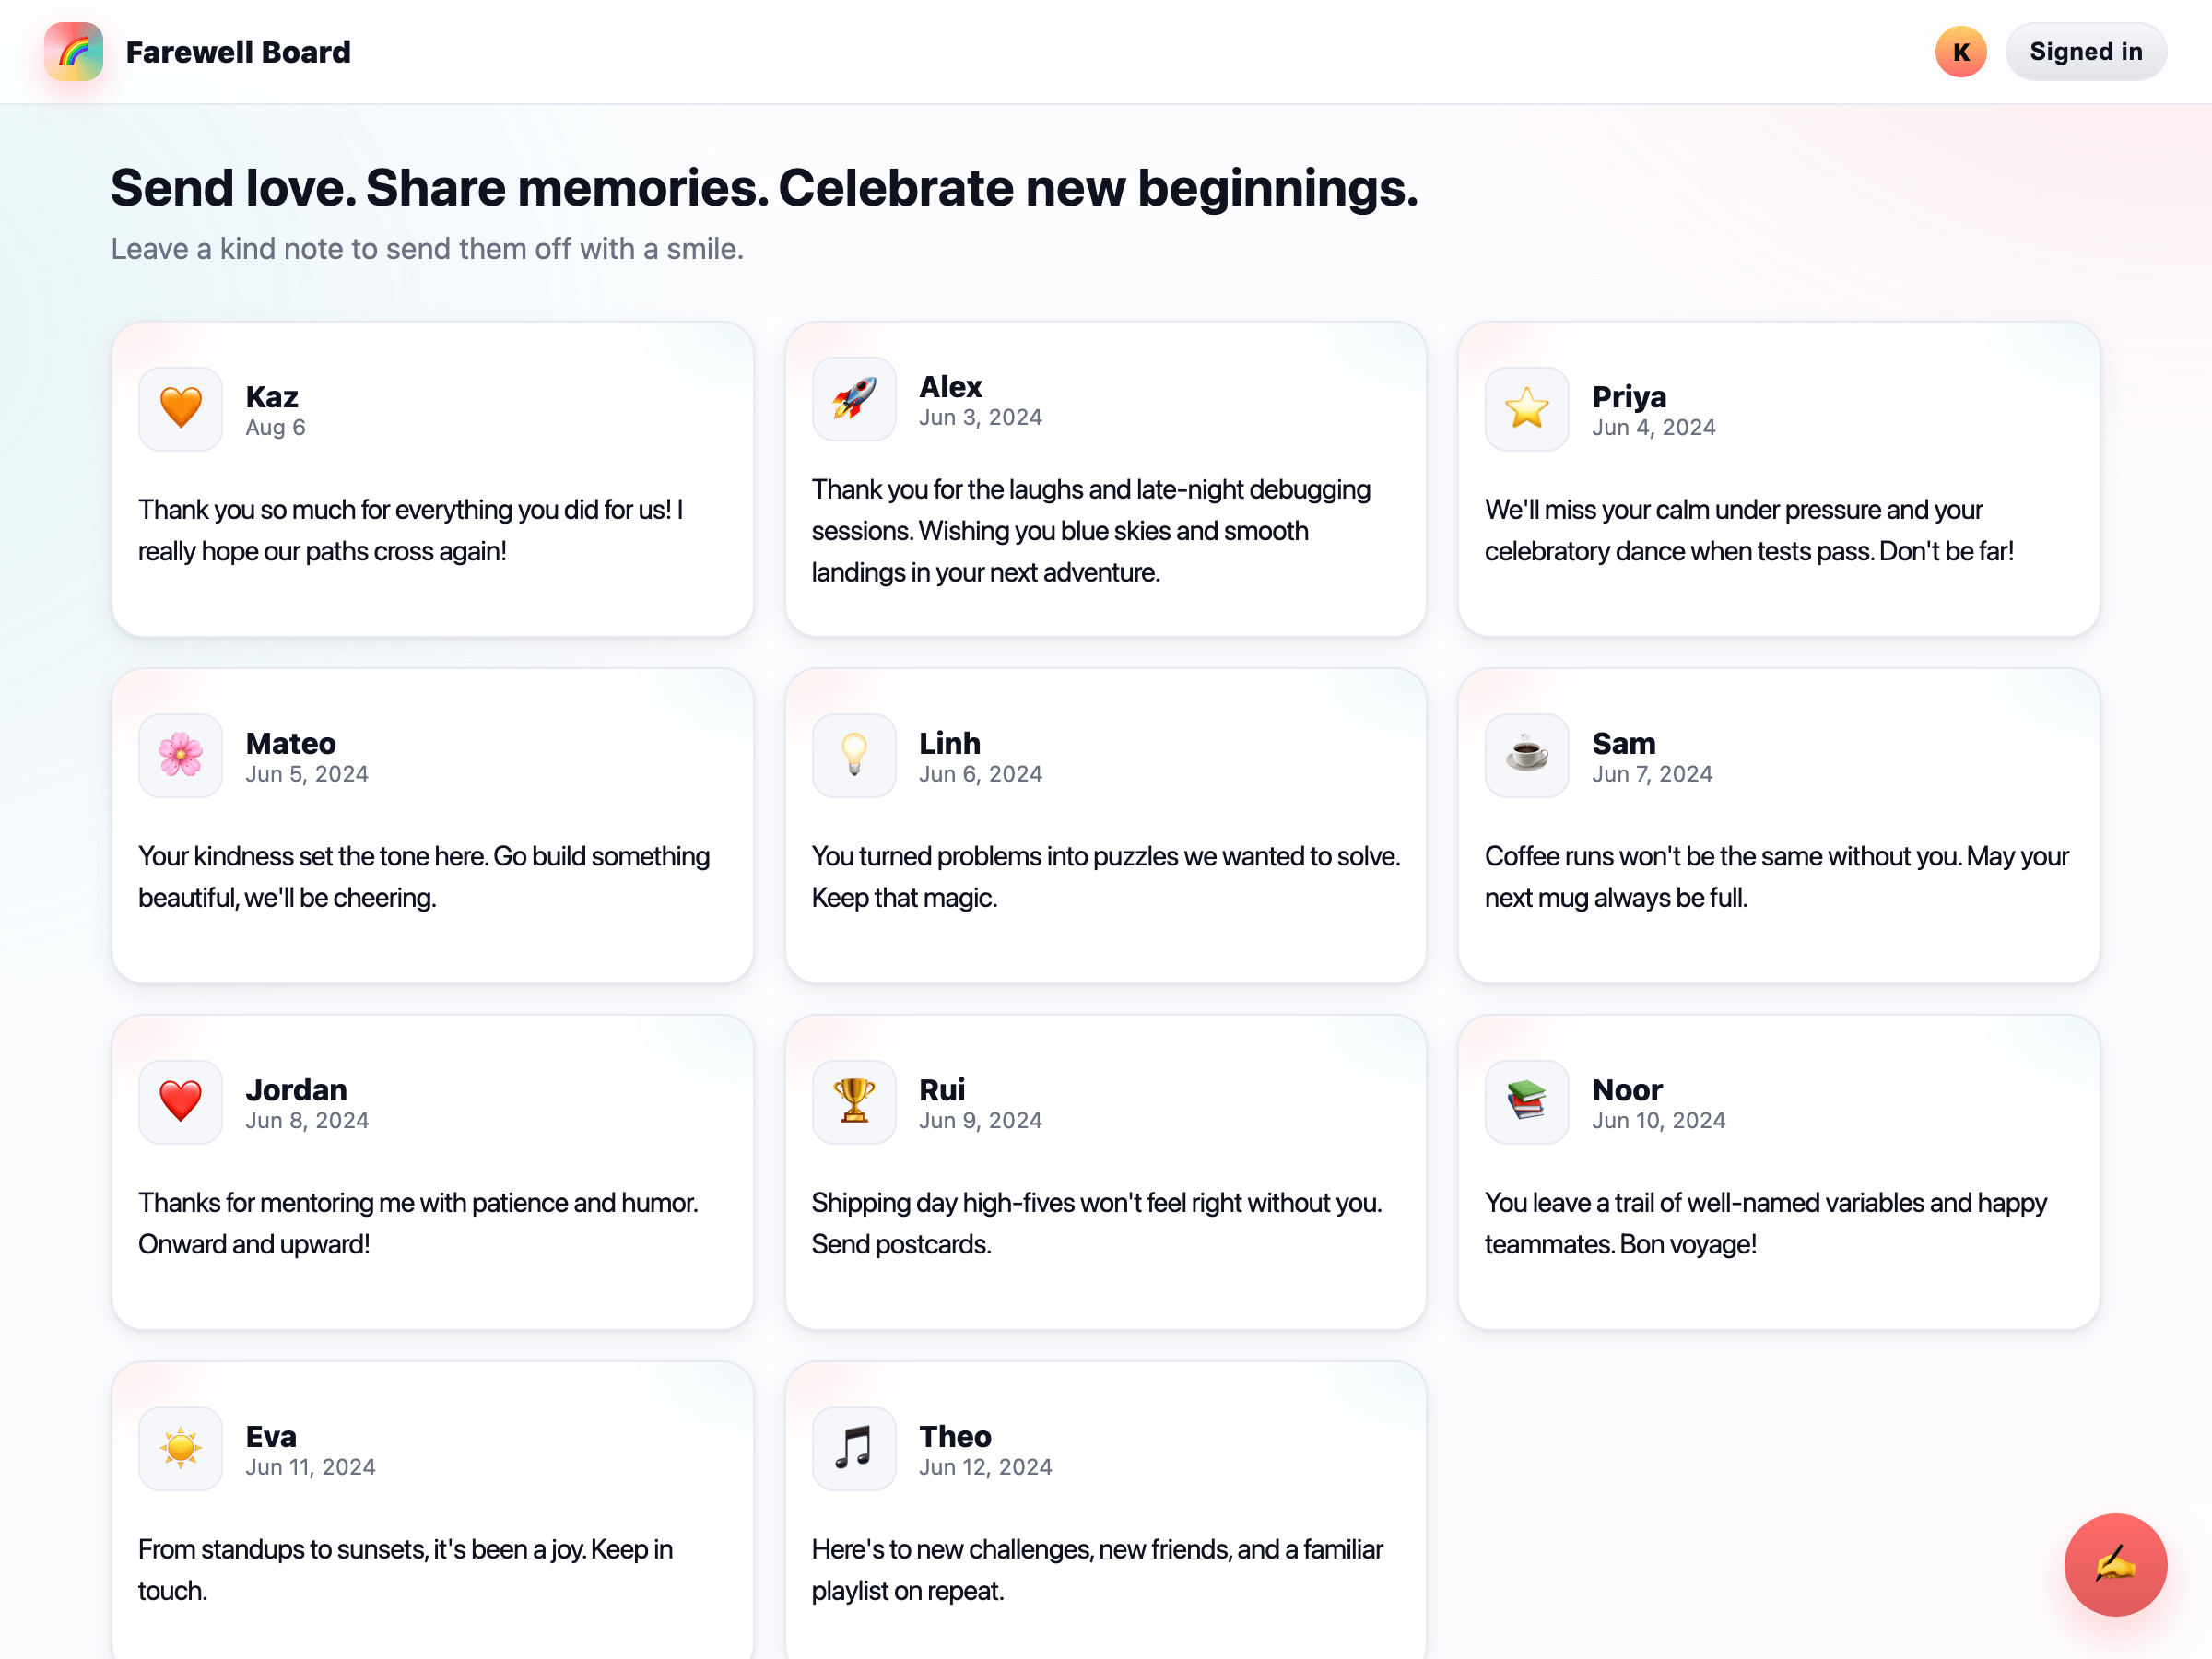
Task: Click the cherry blossom icon on Mateo's note
Action: 181,755
